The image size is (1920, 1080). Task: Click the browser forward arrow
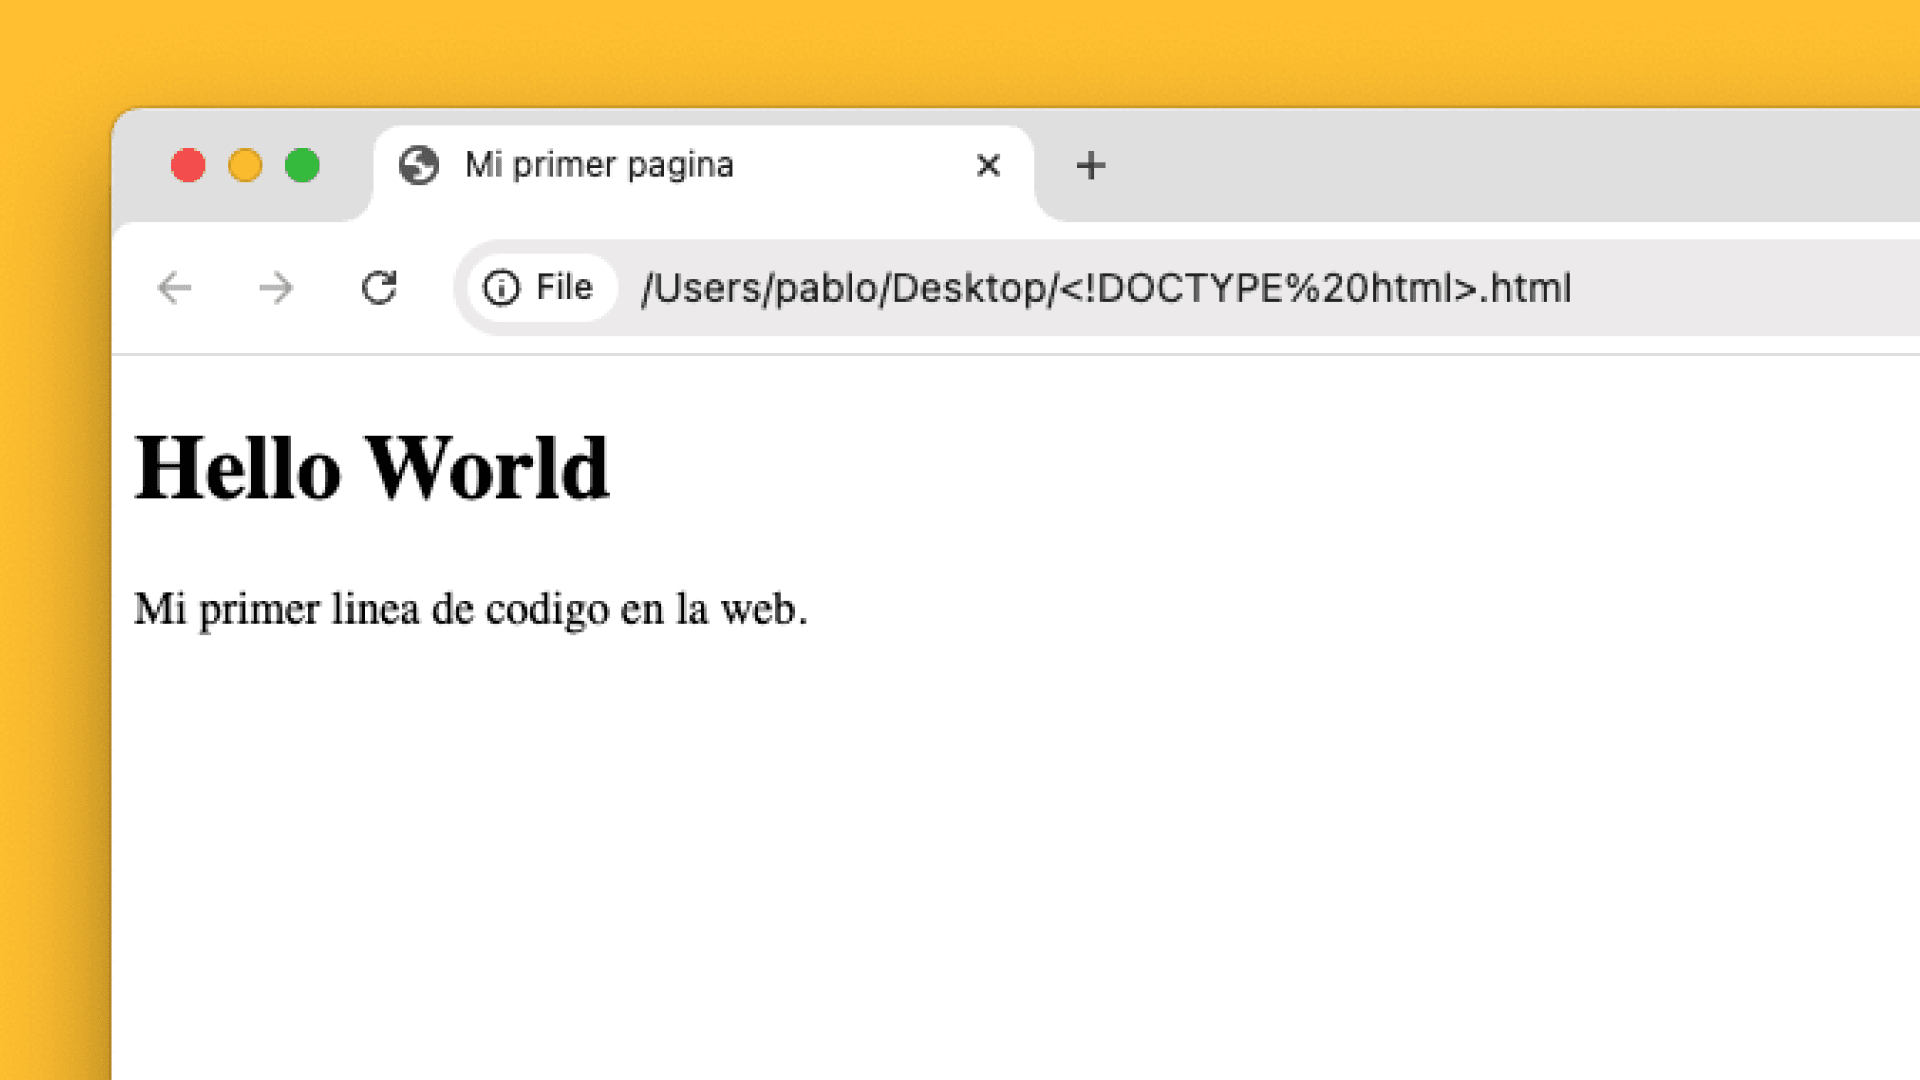(276, 288)
